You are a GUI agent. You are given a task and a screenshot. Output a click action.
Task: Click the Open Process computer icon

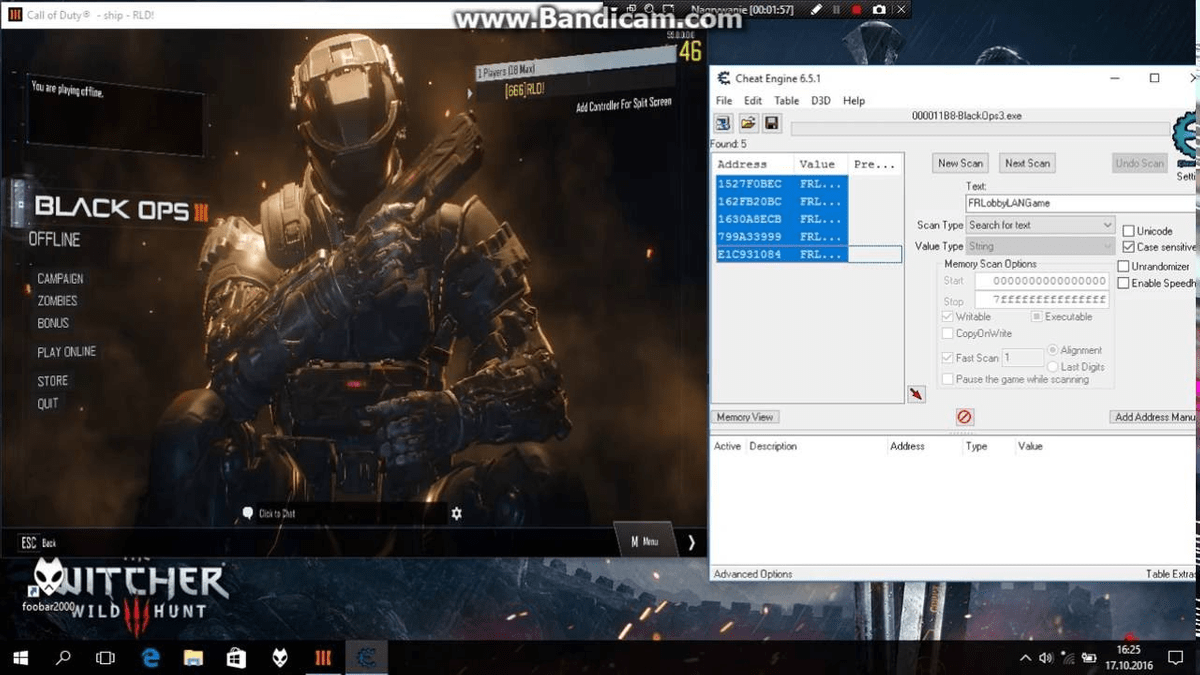tap(723, 123)
